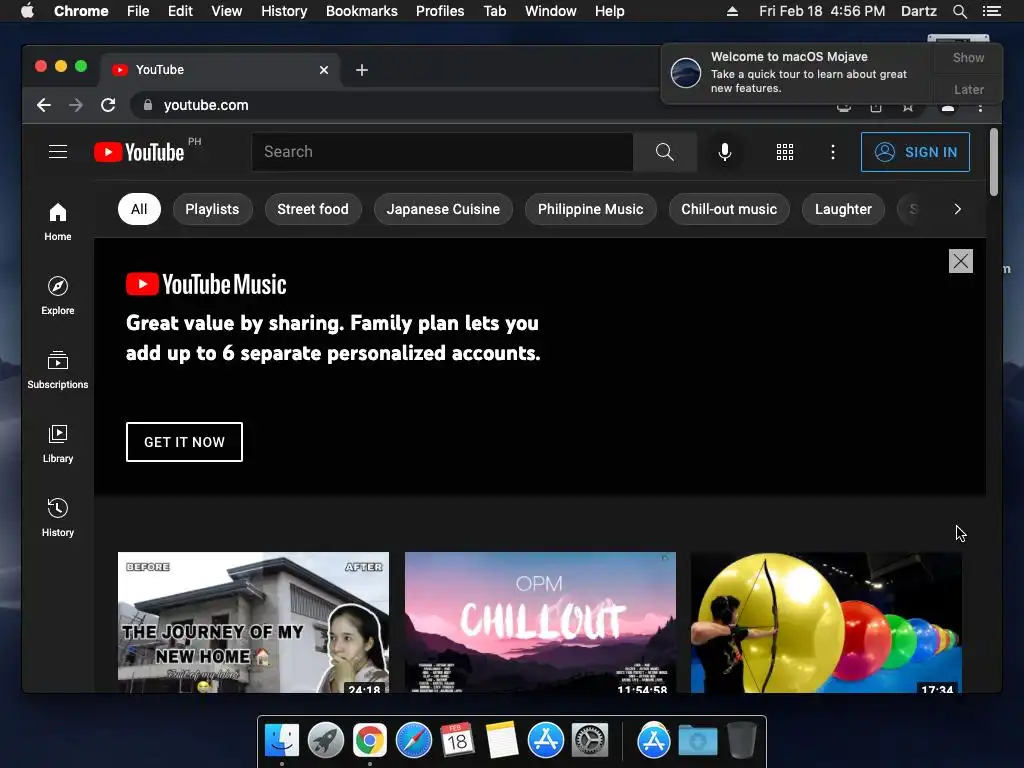Viewport: 1024px width, 768px height.
Task: Select the Street food filter chip
Action: (313, 209)
